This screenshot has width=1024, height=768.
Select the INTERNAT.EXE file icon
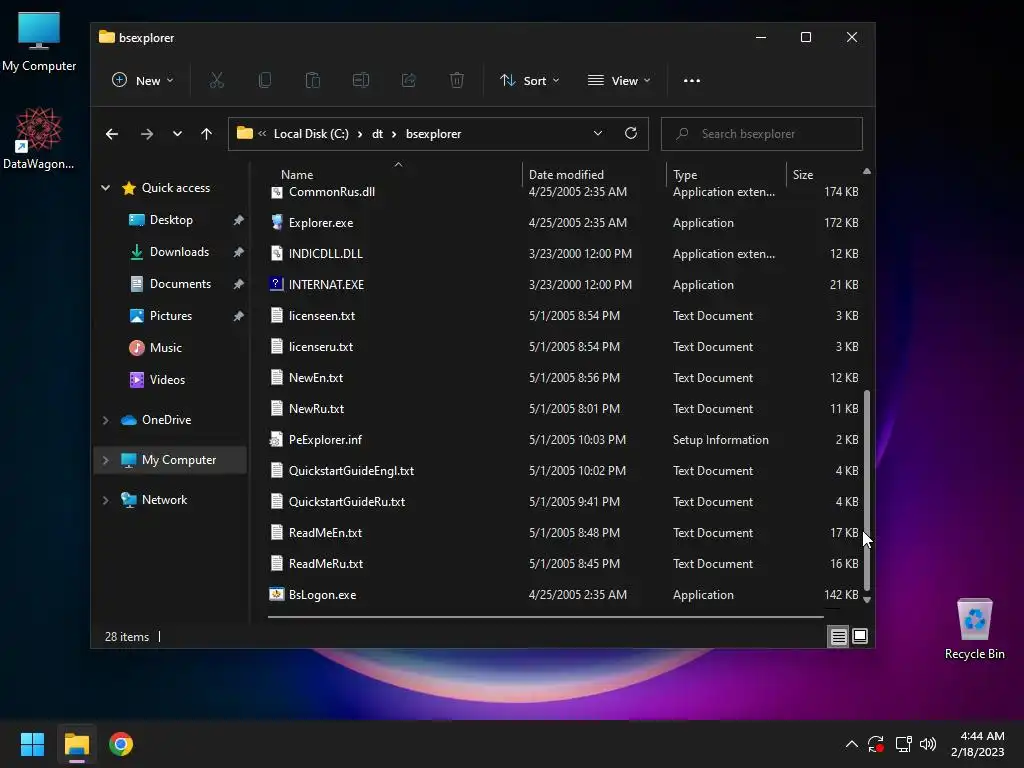[x=277, y=284]
